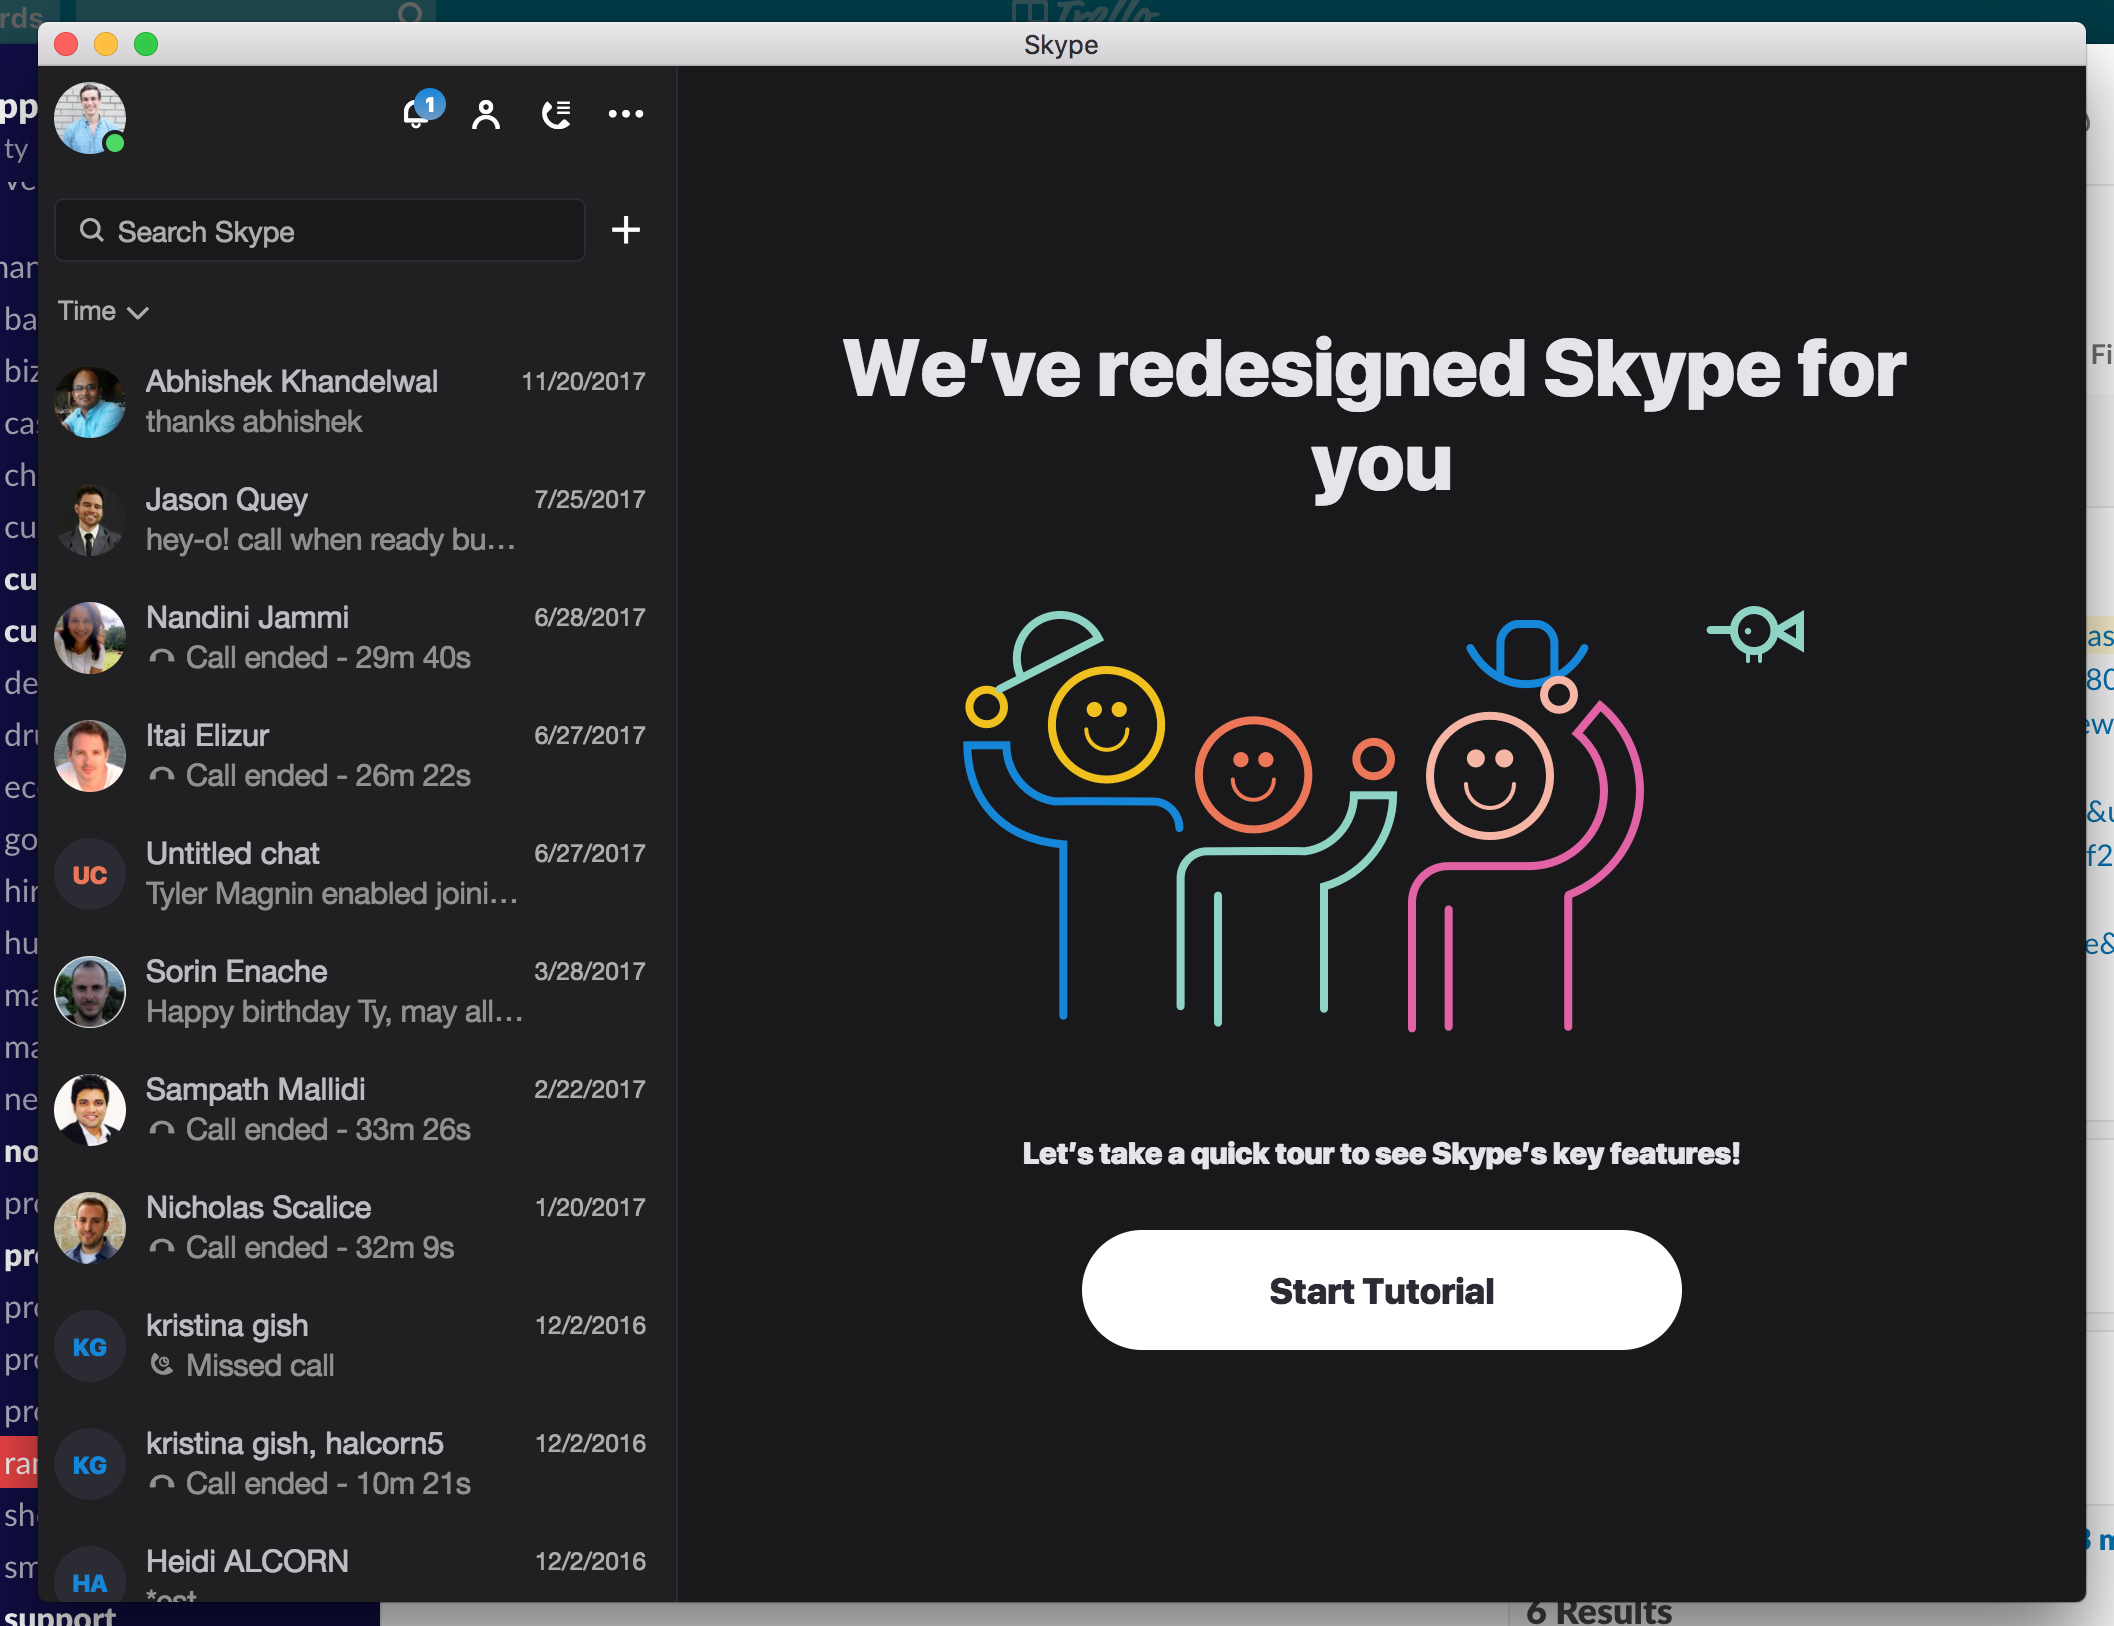This screenshot has height=1626, width=2114.
Task: Click Nicholas Scalice's avatar photo
Action: [90, 1228]
